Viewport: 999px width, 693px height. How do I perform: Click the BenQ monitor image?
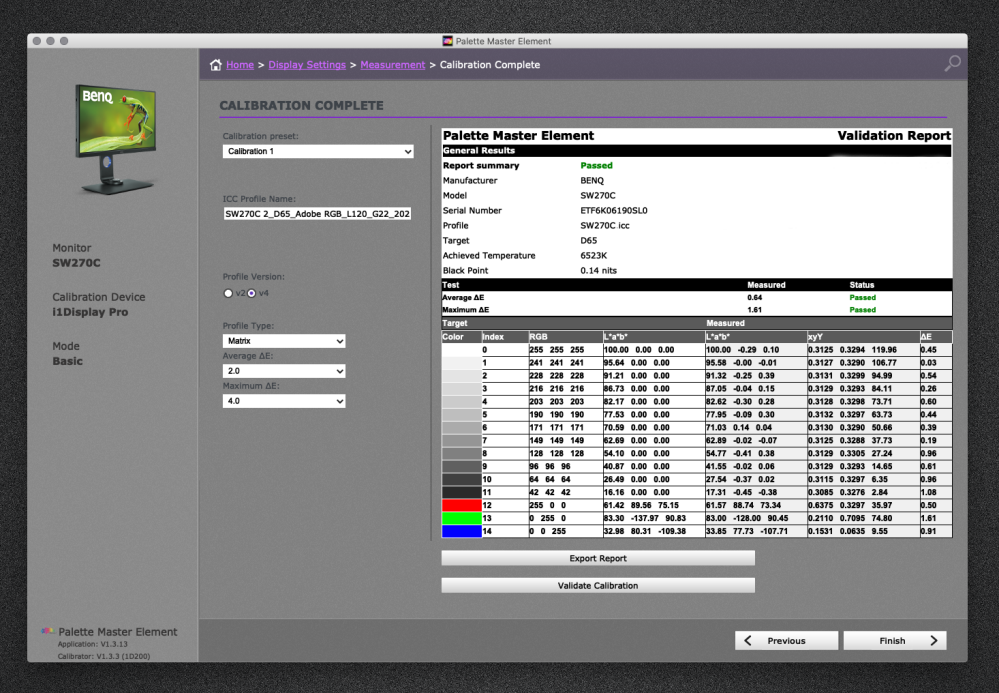point(117,139)
